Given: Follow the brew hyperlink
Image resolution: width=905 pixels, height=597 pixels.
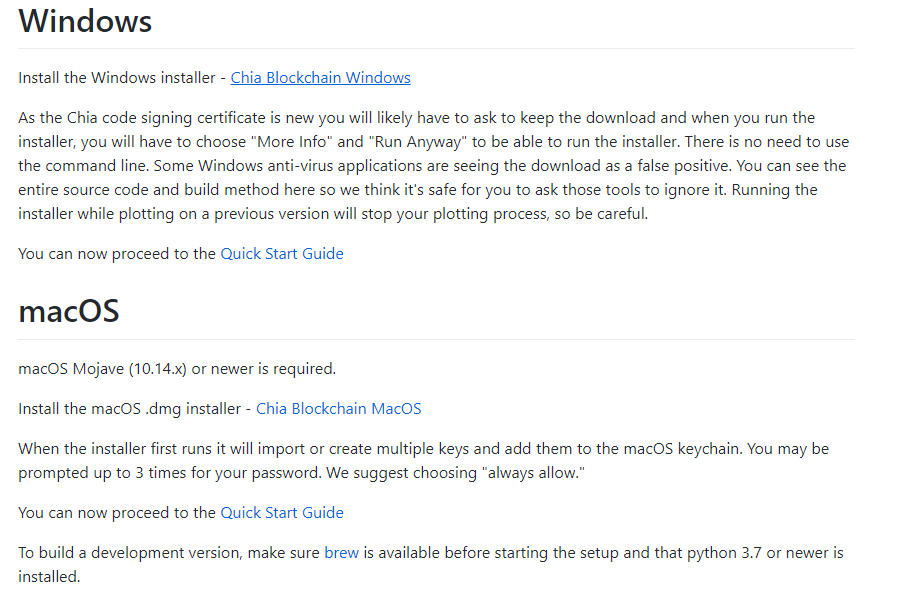Looking at the screenshot, I should pos(341,553).
